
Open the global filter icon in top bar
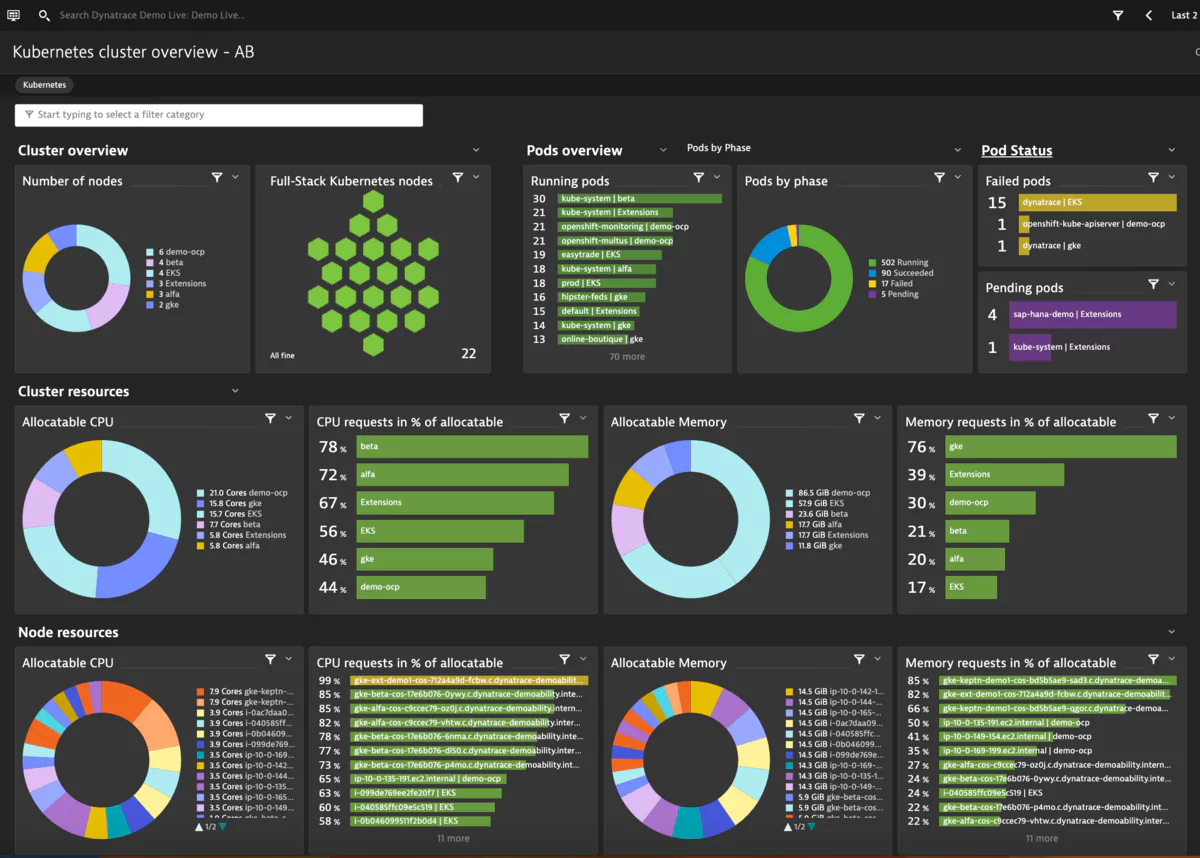click(x=1117, y=15)
